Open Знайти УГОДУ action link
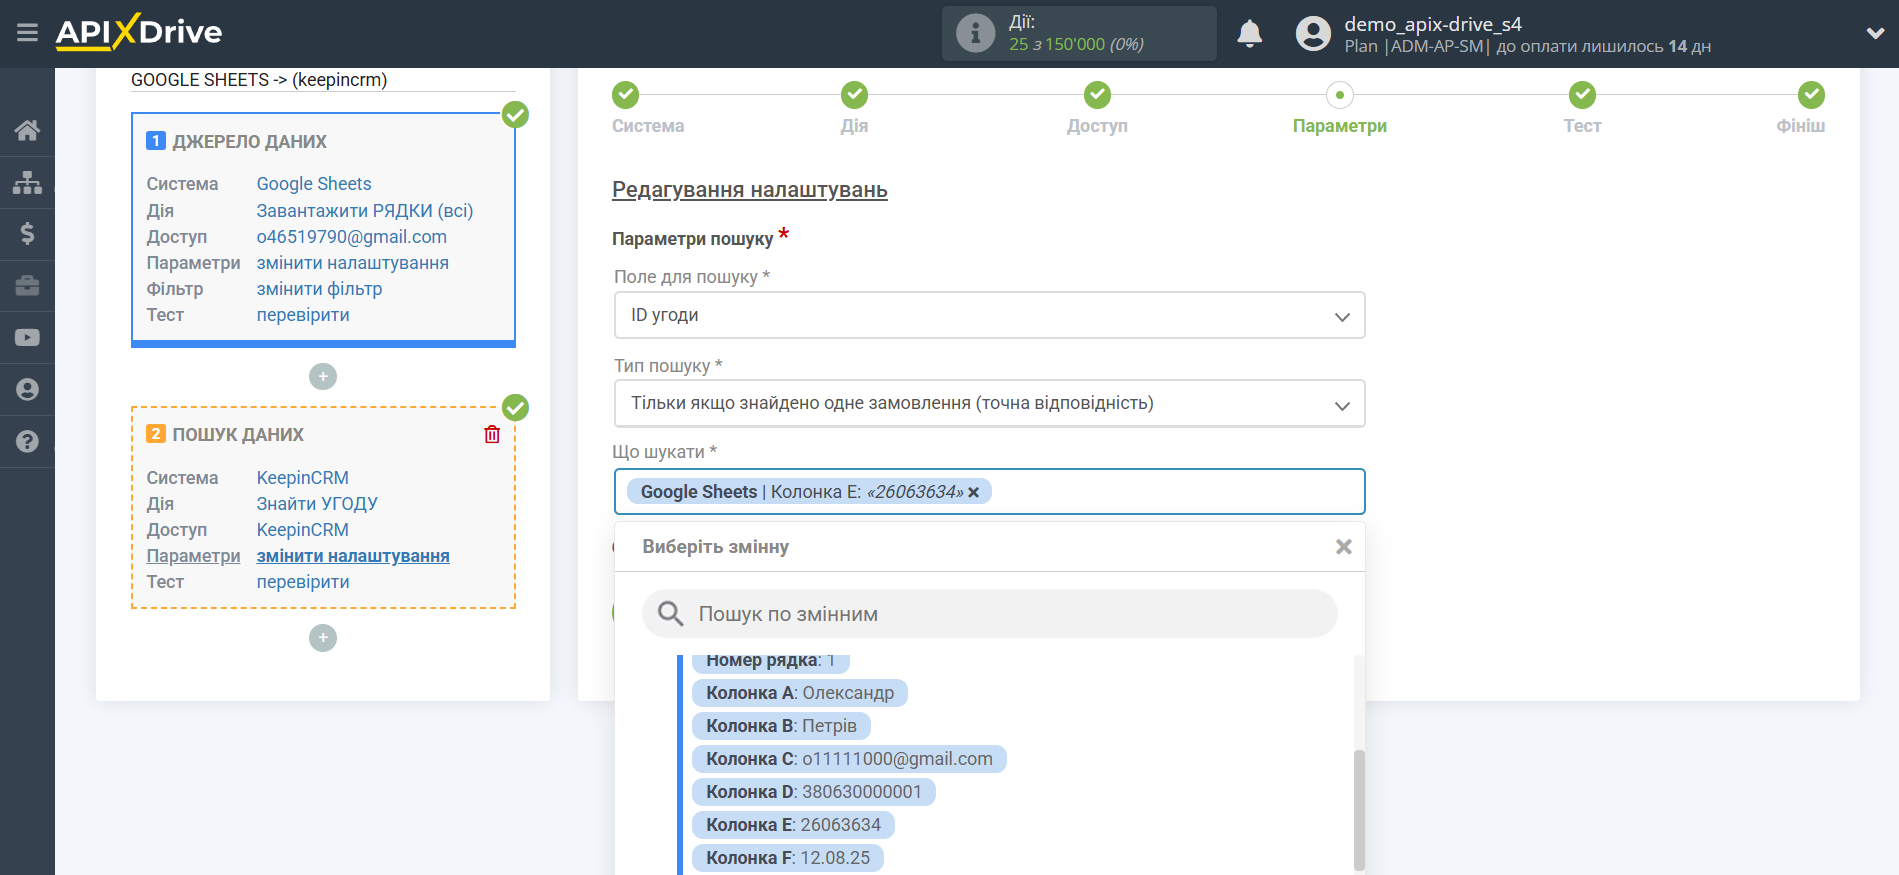This screenshot has height=875, width=1899. pos(317,504)
